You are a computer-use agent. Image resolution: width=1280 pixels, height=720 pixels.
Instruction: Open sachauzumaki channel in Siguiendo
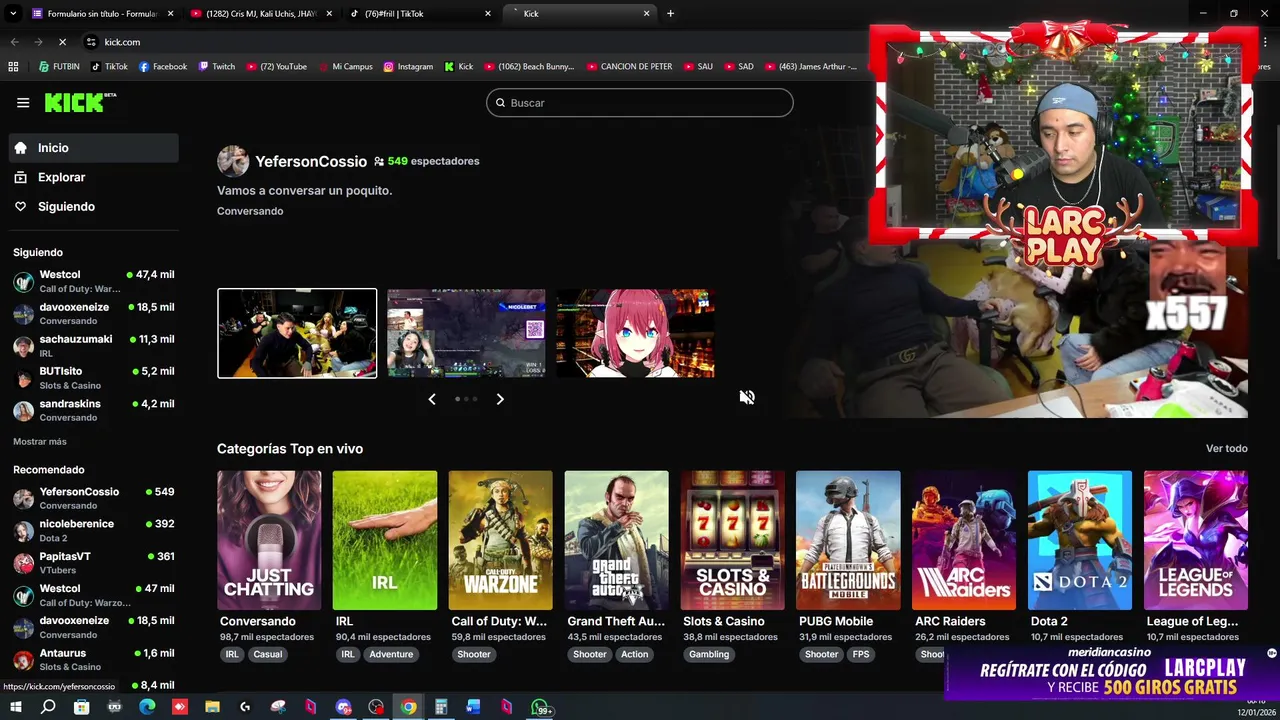pyautogui.click(x=94, y=346)
